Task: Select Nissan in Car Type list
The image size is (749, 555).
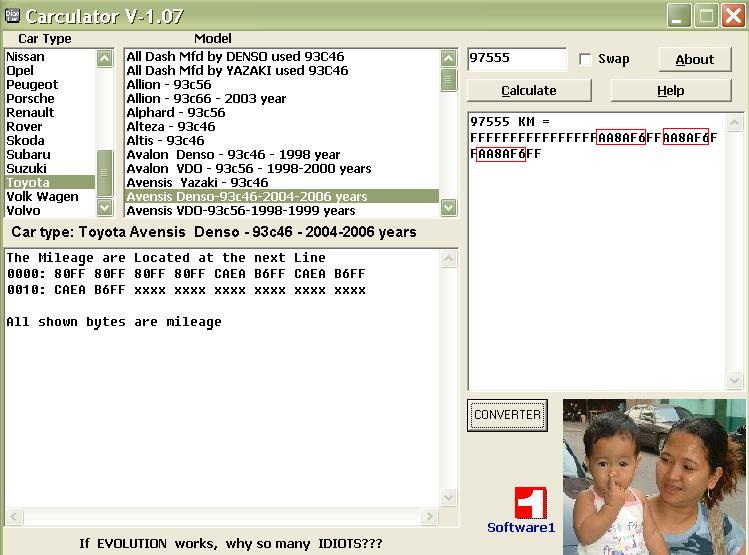Action: (50, 56)
